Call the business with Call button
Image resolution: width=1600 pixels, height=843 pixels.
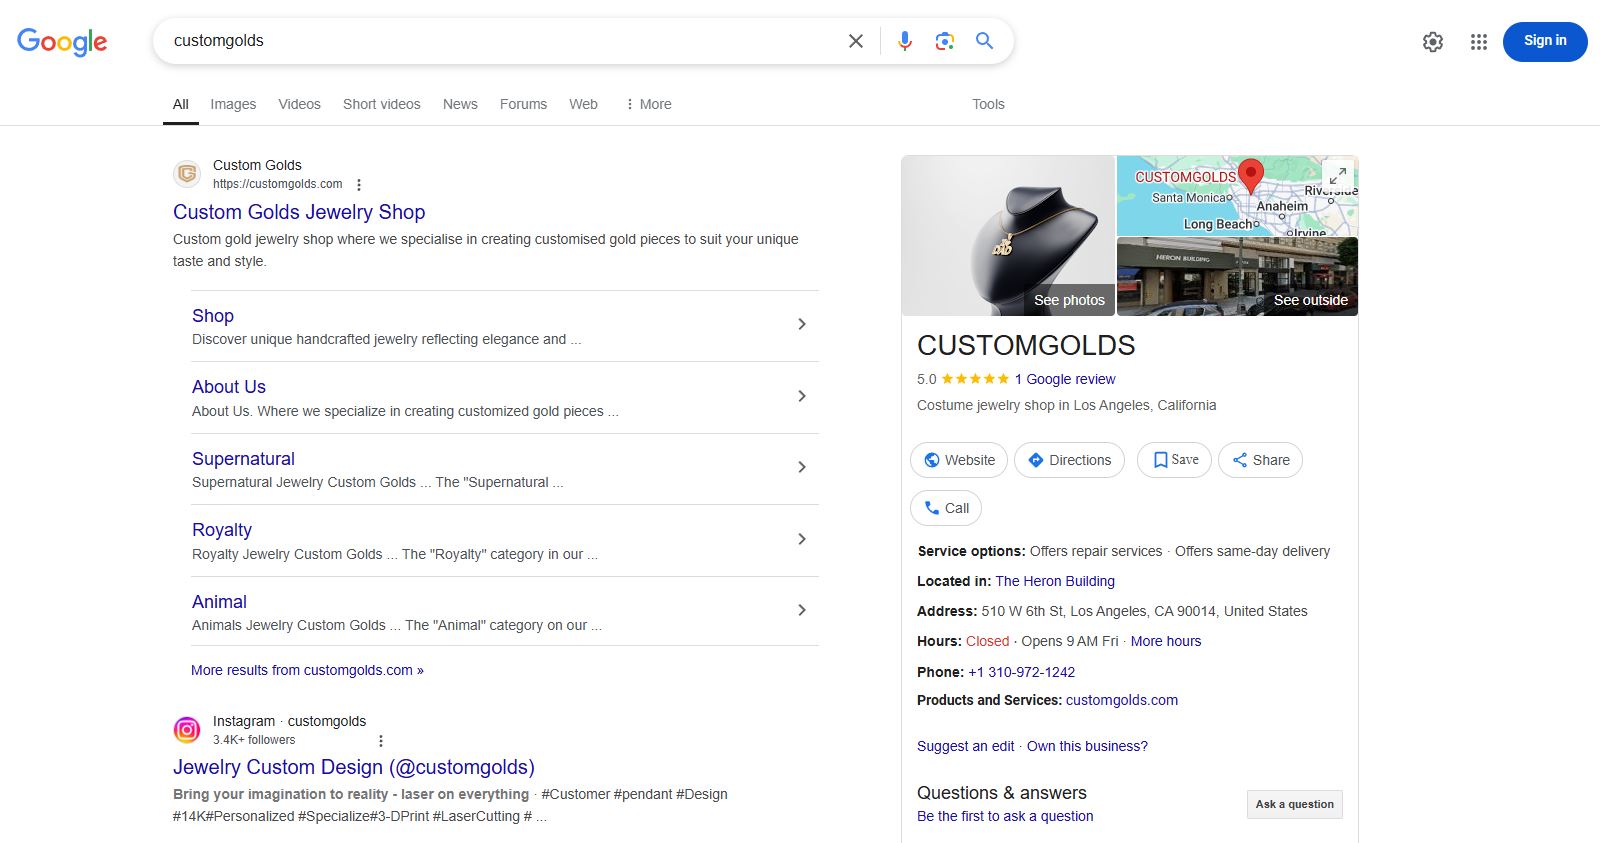[946, 508]
